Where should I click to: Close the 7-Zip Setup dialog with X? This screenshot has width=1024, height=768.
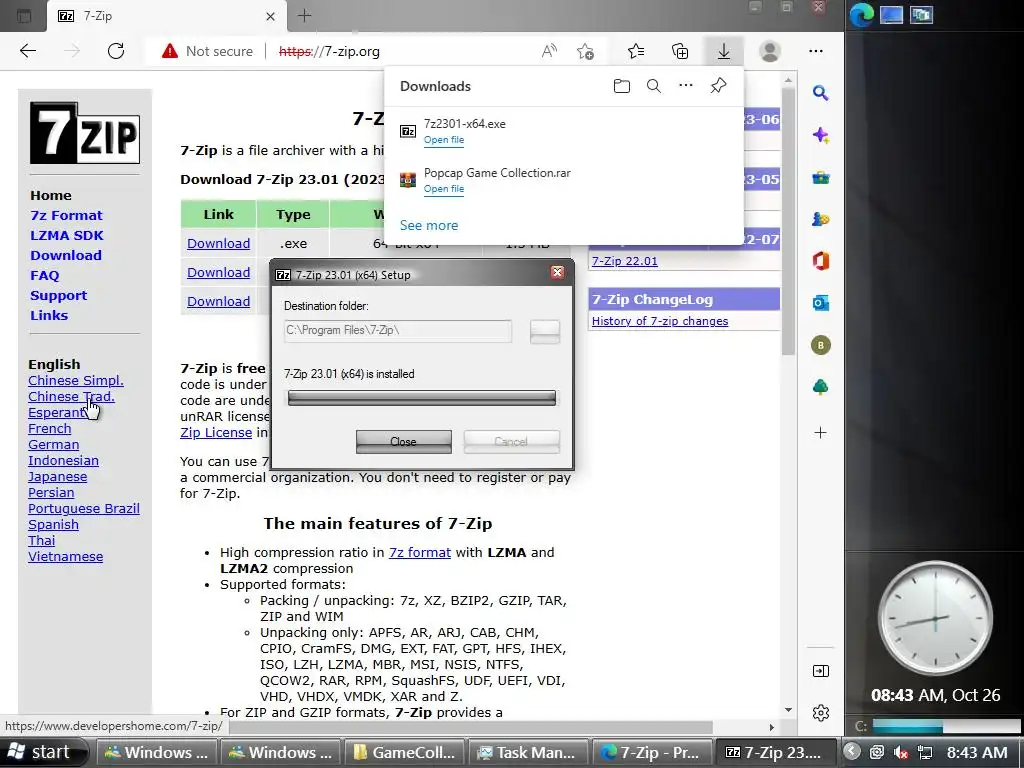point(557,272)
